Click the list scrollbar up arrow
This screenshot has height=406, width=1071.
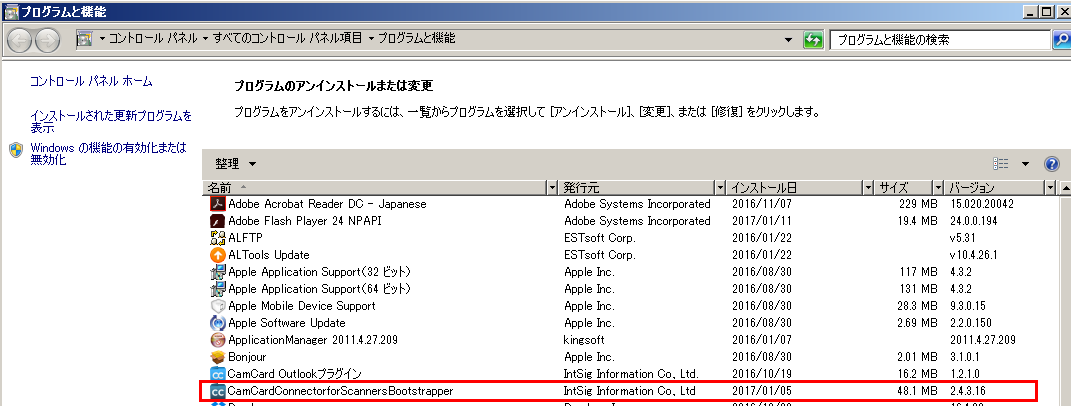[1066, 187]
